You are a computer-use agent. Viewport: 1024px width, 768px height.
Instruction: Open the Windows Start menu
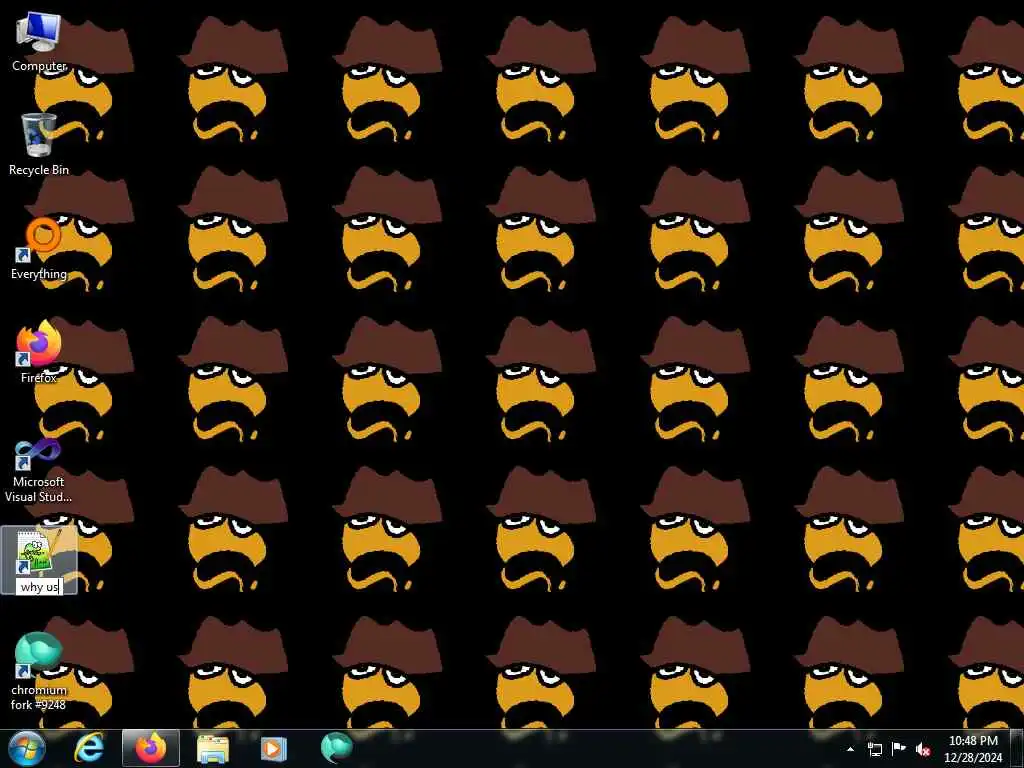(x=26, y=748)
